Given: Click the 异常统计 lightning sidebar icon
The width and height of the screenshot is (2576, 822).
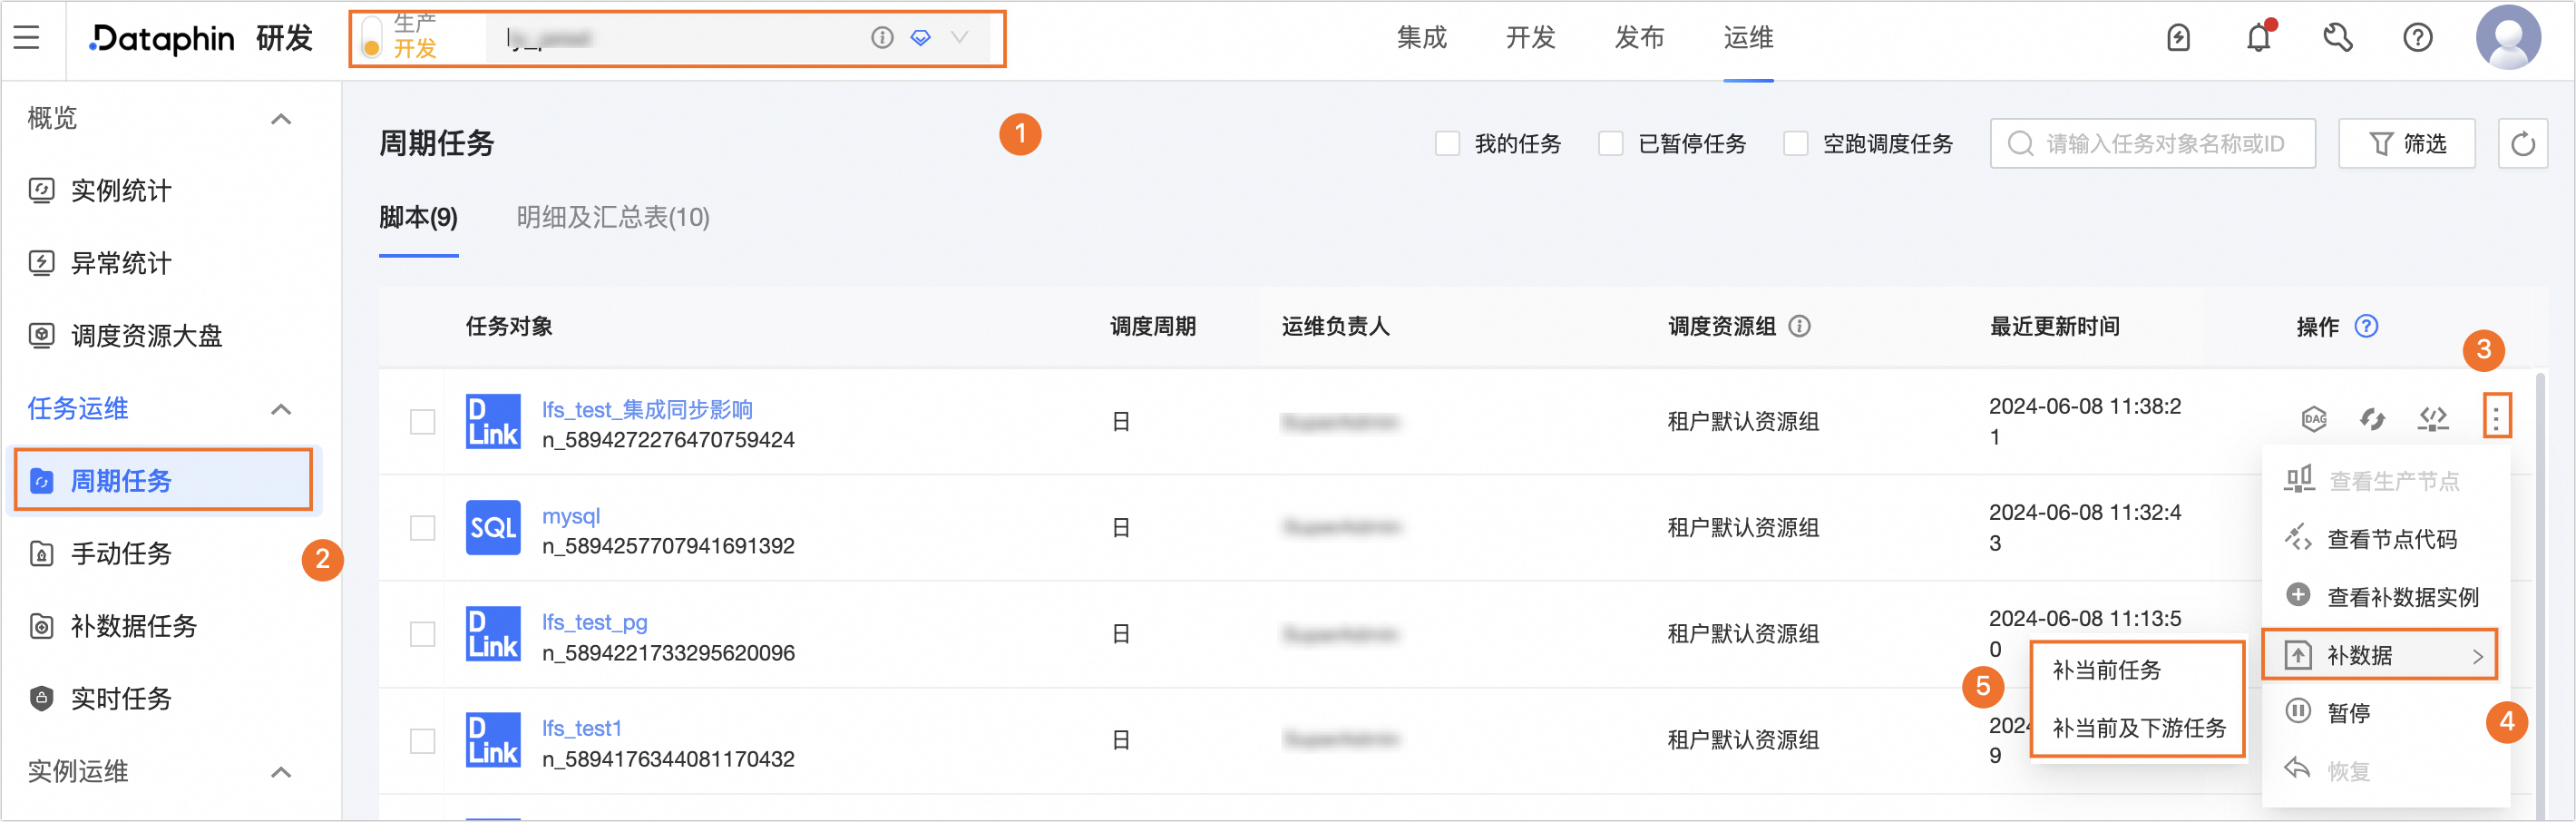Looking at the screenshot, I should pos(41,263).
